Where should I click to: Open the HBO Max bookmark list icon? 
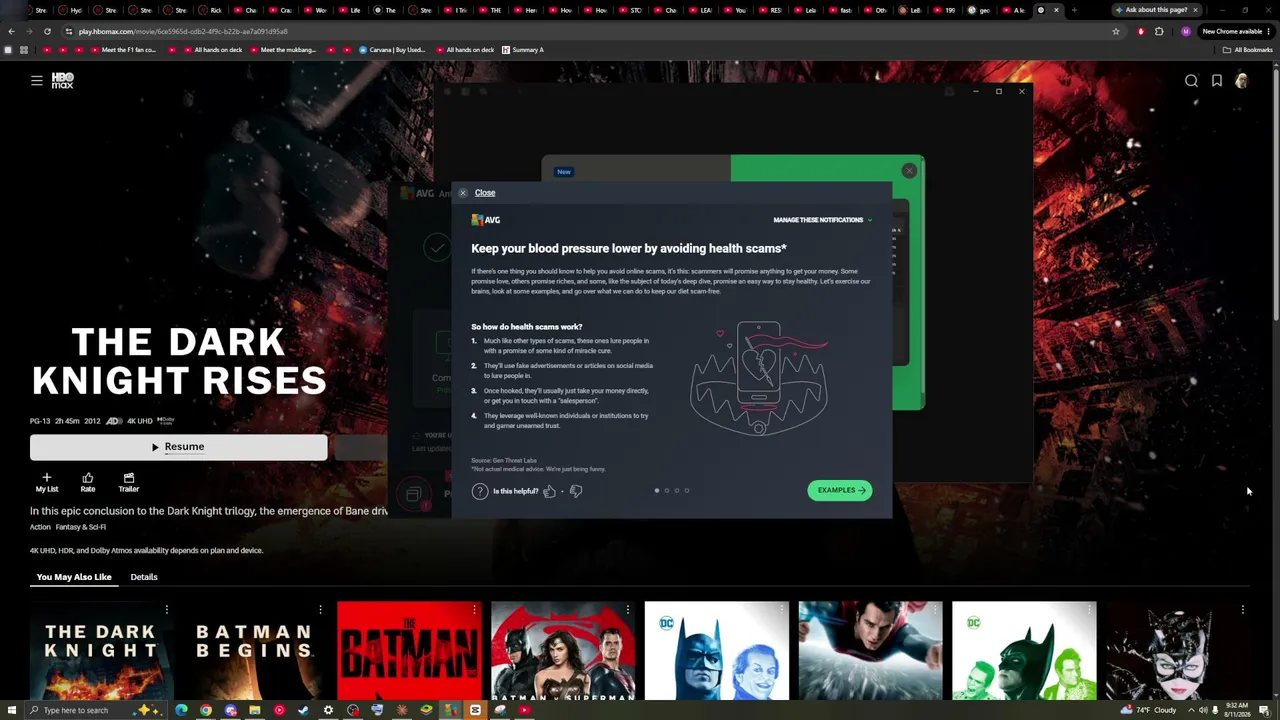[x=1217, y=81]
